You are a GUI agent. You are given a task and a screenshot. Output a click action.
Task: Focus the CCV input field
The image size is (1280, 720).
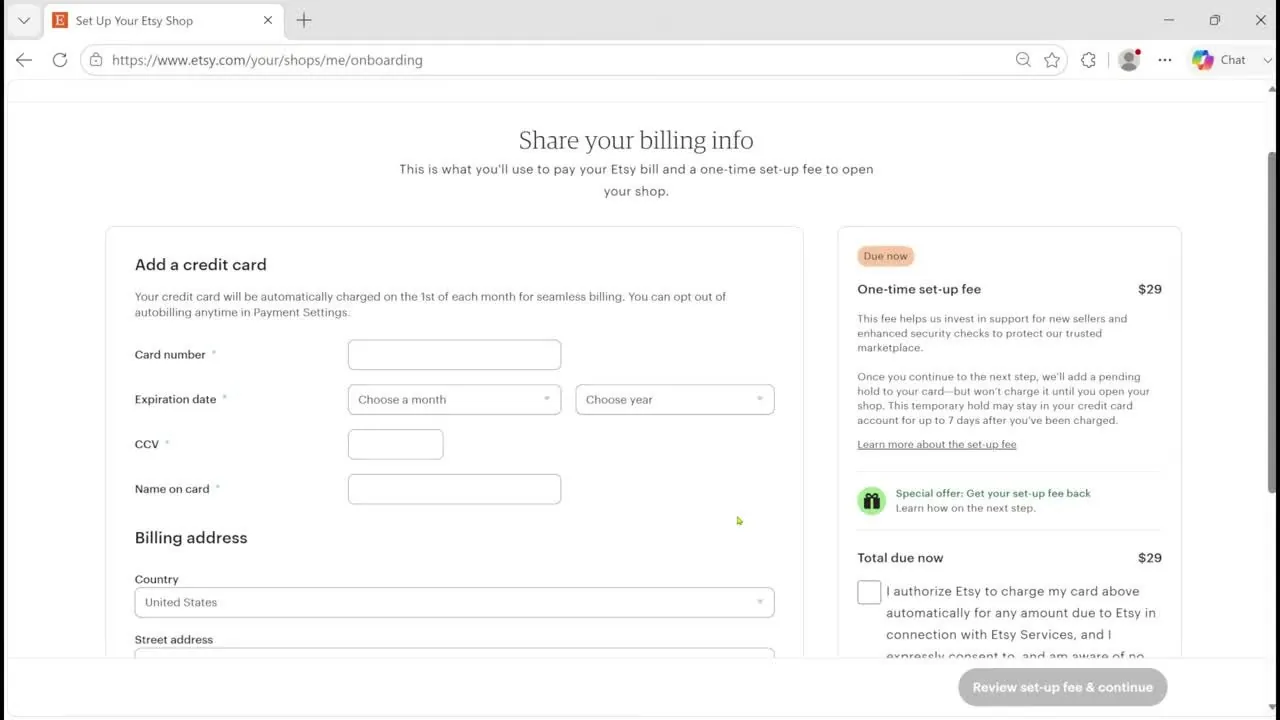click(x=395, y=445)
